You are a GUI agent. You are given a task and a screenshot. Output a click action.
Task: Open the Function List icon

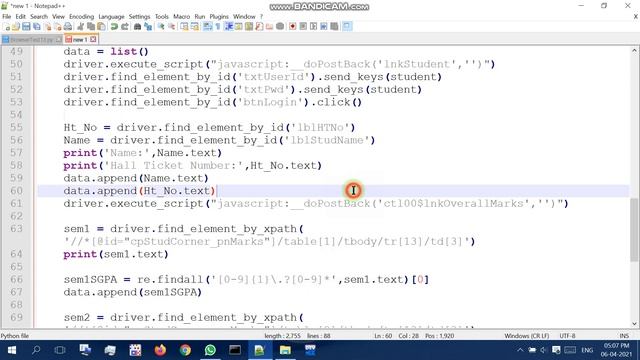coord(259,27)
